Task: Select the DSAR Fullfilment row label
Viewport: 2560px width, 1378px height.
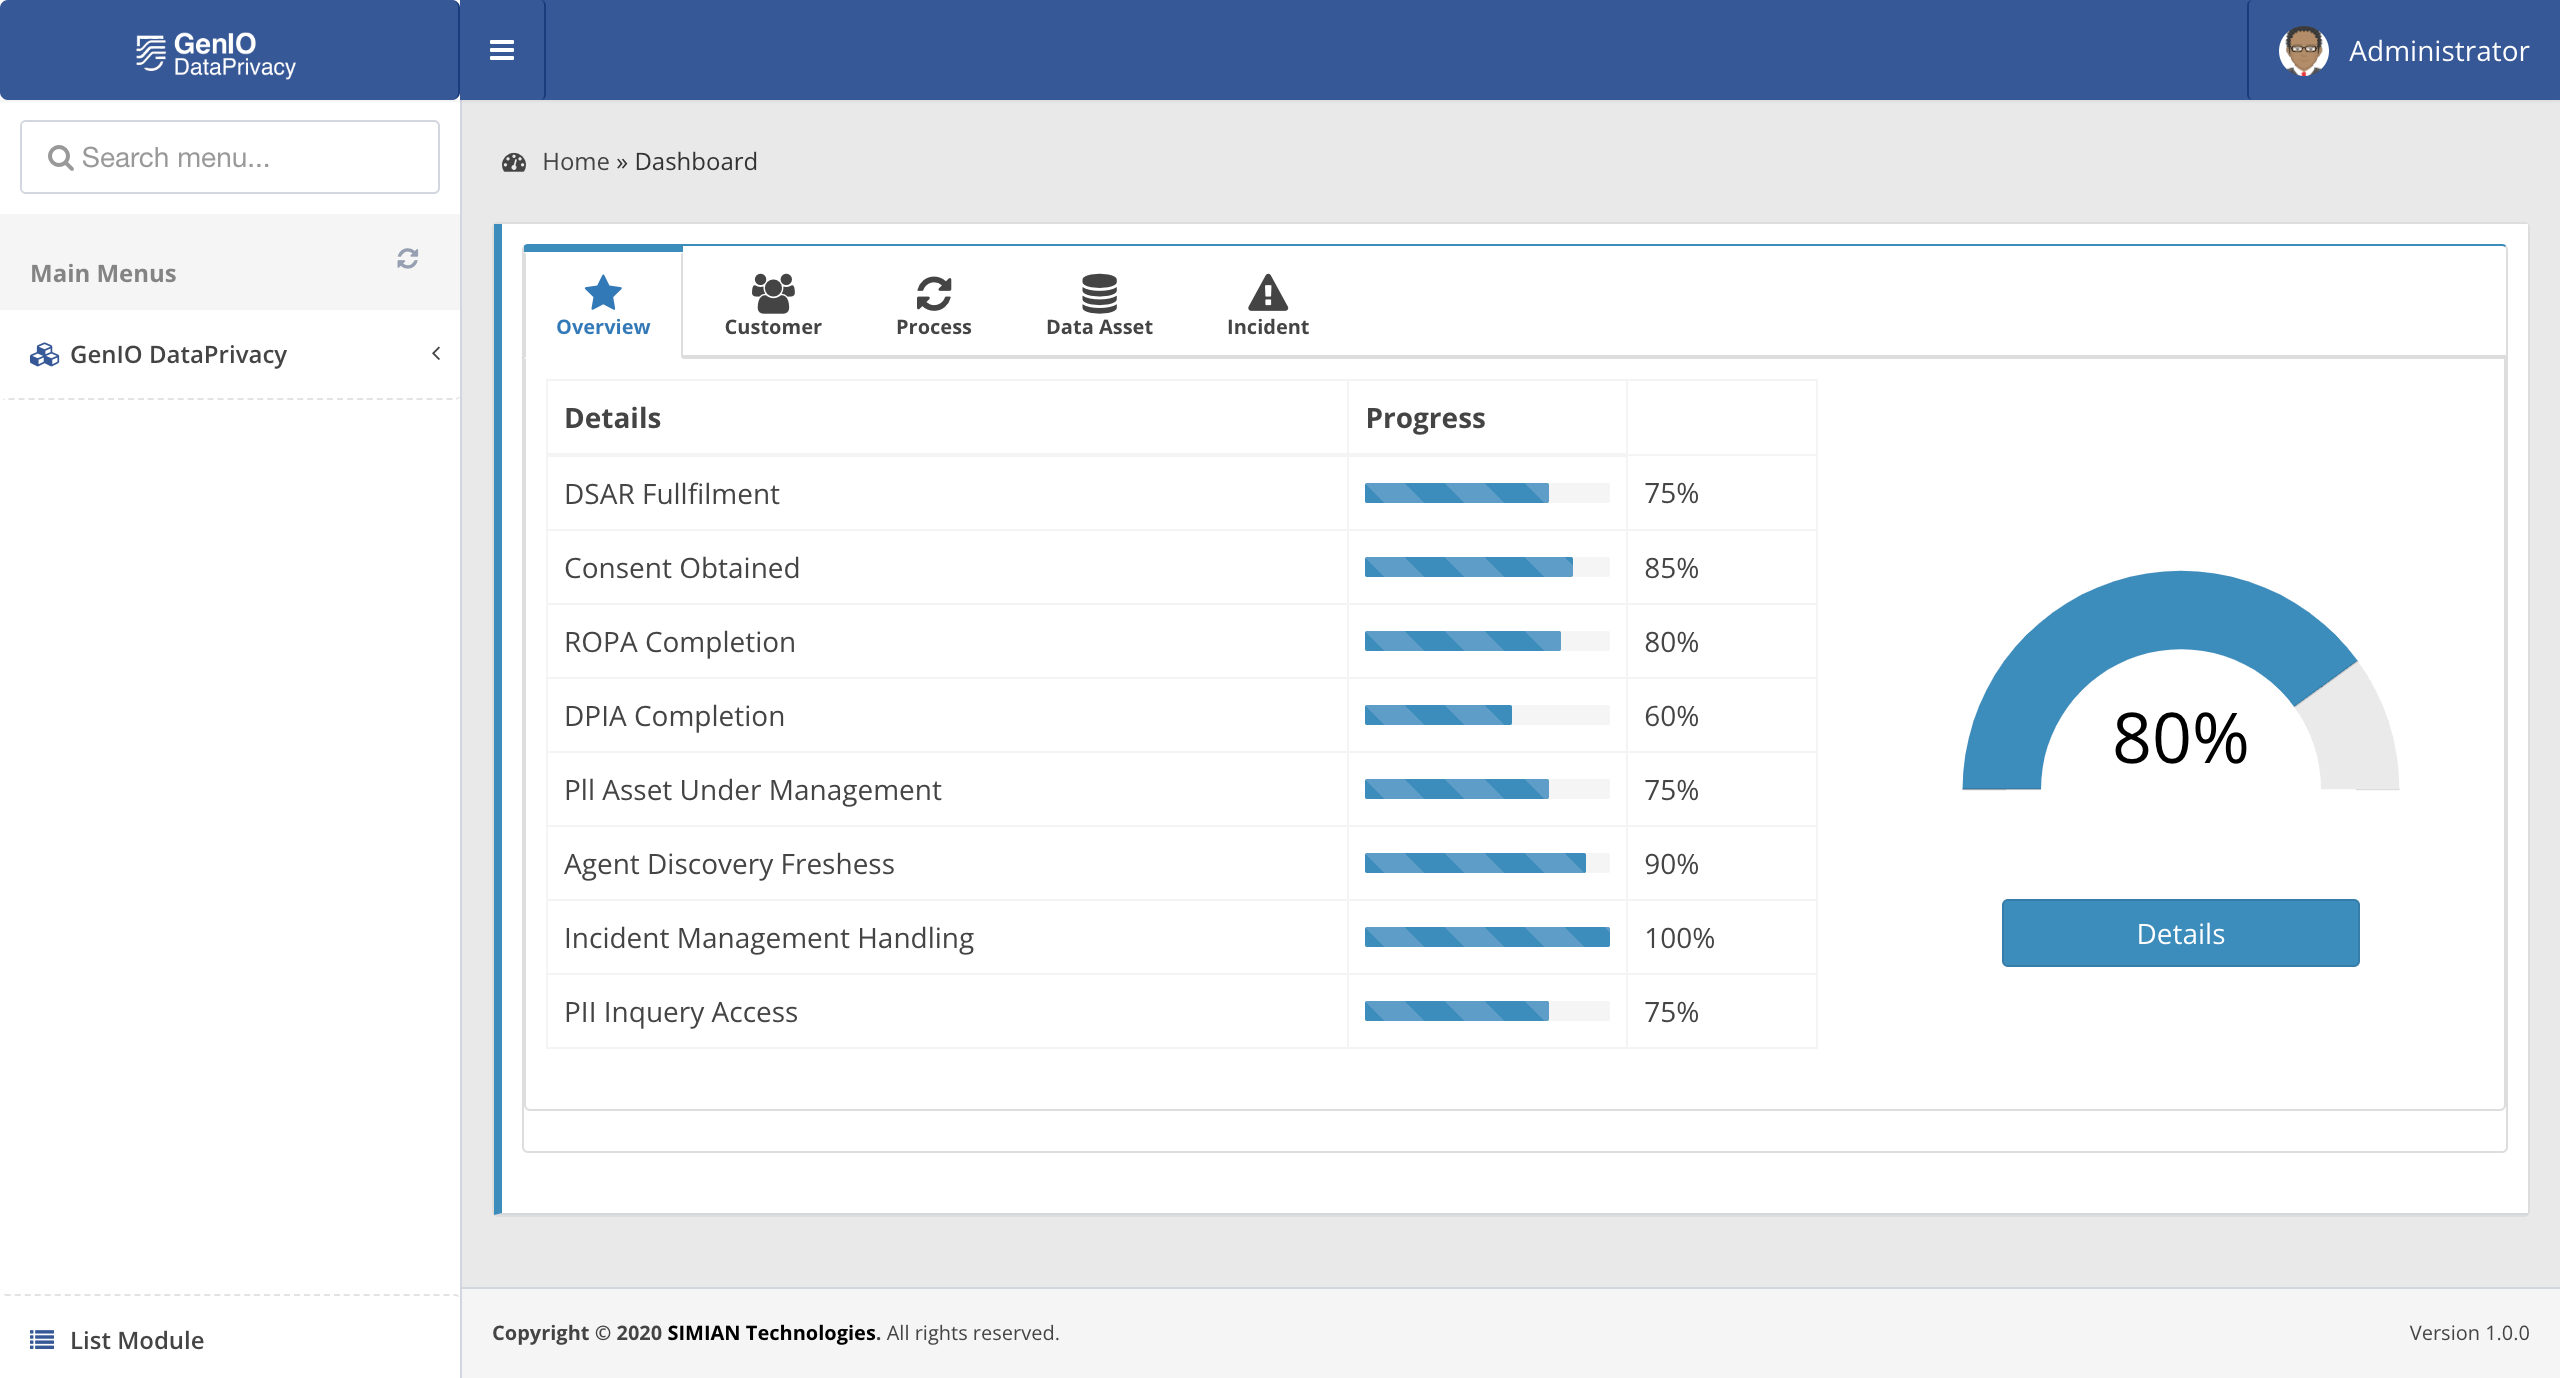Action: pos(671,494)
